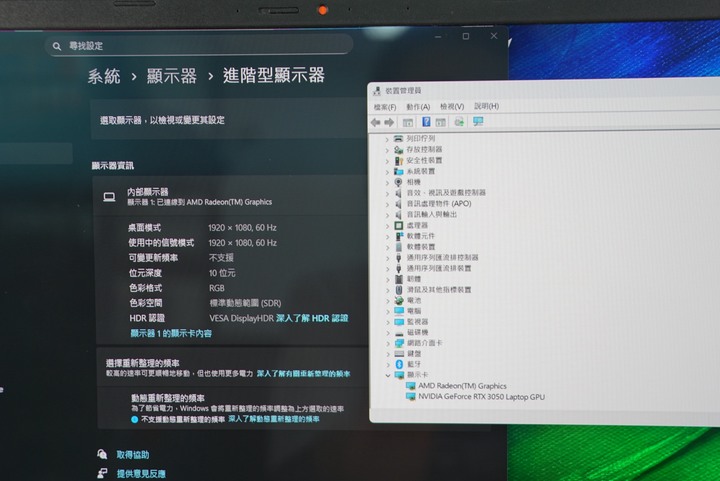Viewport: 720px width, 481px height.
Task: Open the 深入了解動態重新整理的頻率 link
Action: click(274, 419)
